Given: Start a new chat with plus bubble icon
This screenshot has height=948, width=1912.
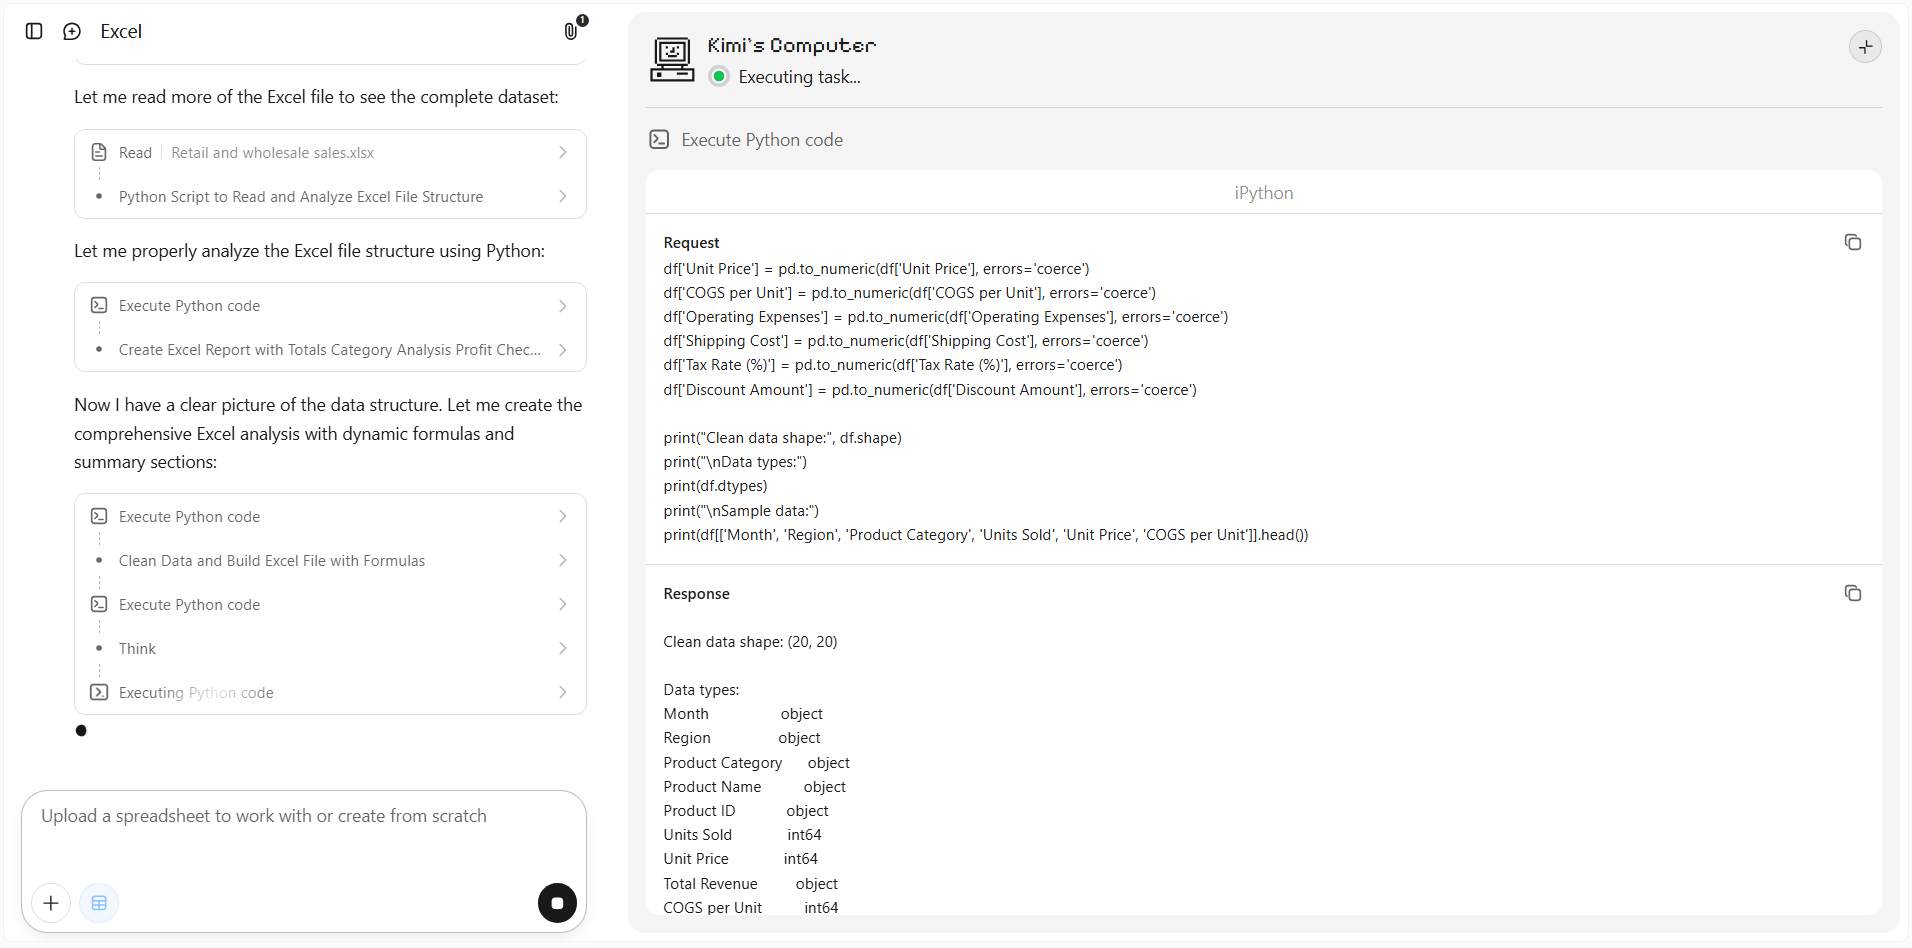Looking at the screenshot, I should 72,31.
